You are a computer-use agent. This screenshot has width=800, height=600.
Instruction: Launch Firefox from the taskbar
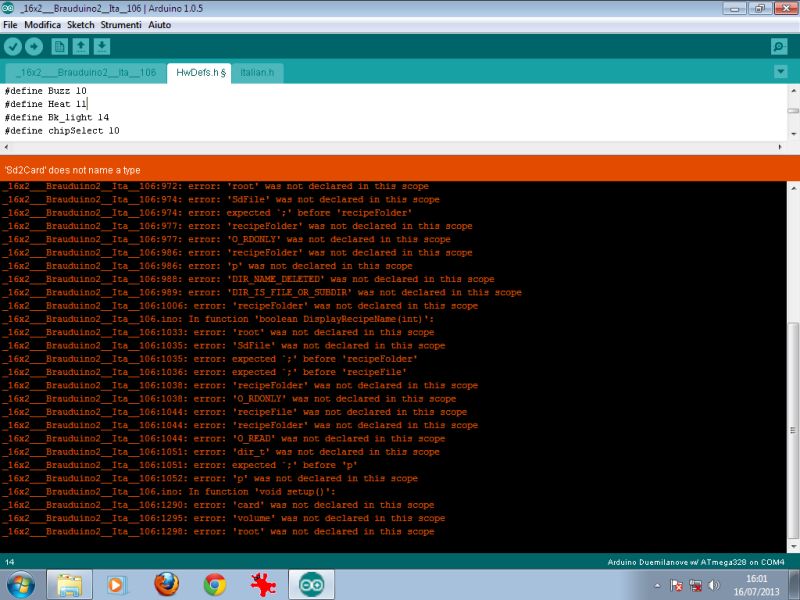pyautogui.click(x=166, y=583)
